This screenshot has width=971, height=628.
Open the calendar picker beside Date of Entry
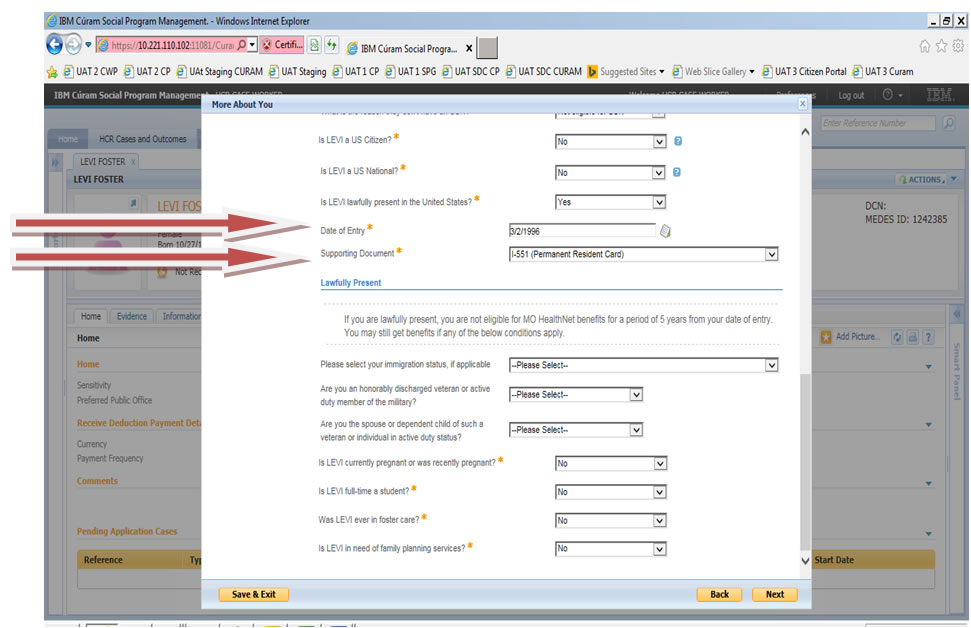pos(665,231)
